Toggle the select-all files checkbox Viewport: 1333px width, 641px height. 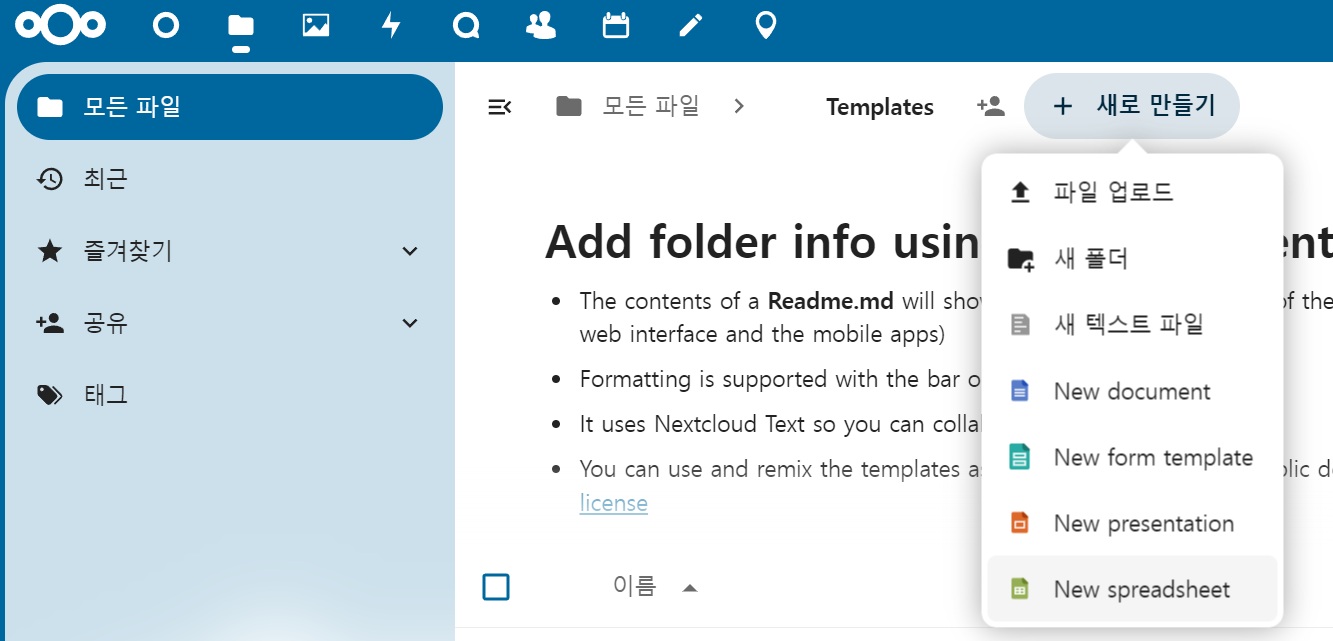click(496, 587)
